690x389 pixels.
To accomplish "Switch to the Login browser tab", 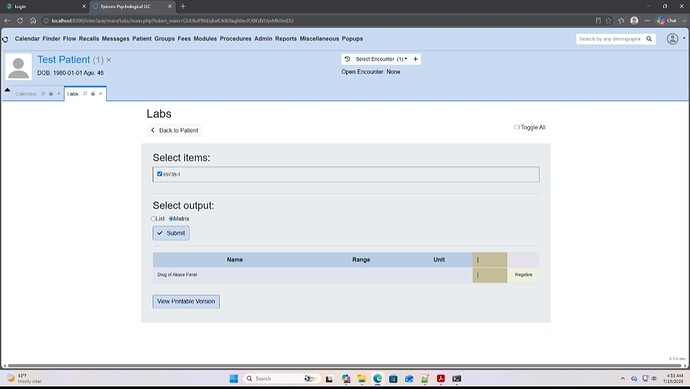I will (x=44, y=6).
